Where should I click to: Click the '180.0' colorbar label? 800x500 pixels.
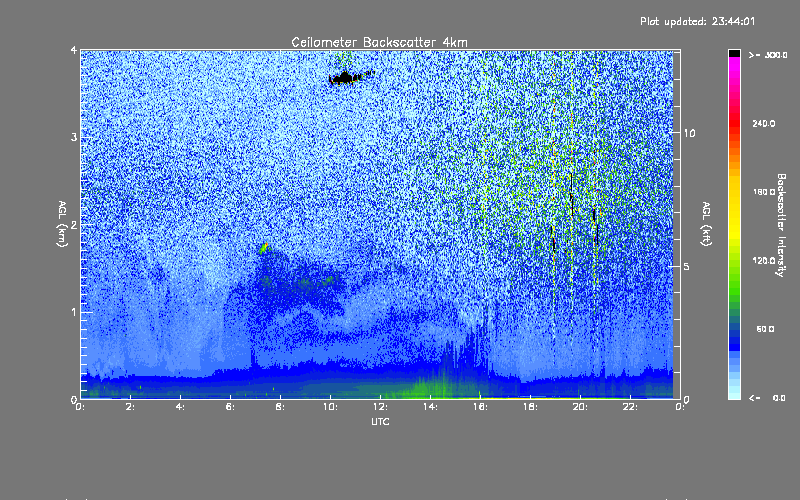(764, 192)
